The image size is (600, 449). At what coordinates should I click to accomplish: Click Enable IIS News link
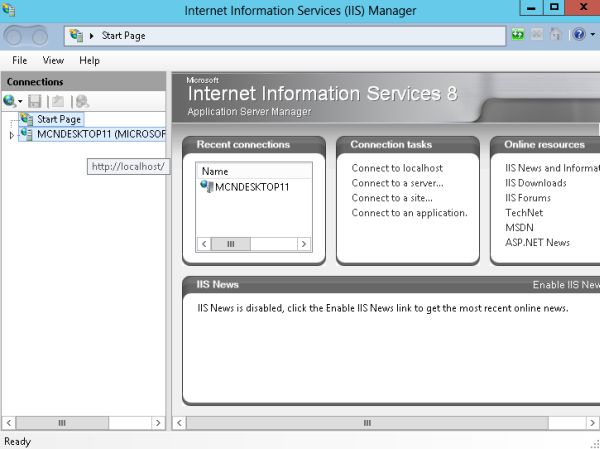(566, 285)
